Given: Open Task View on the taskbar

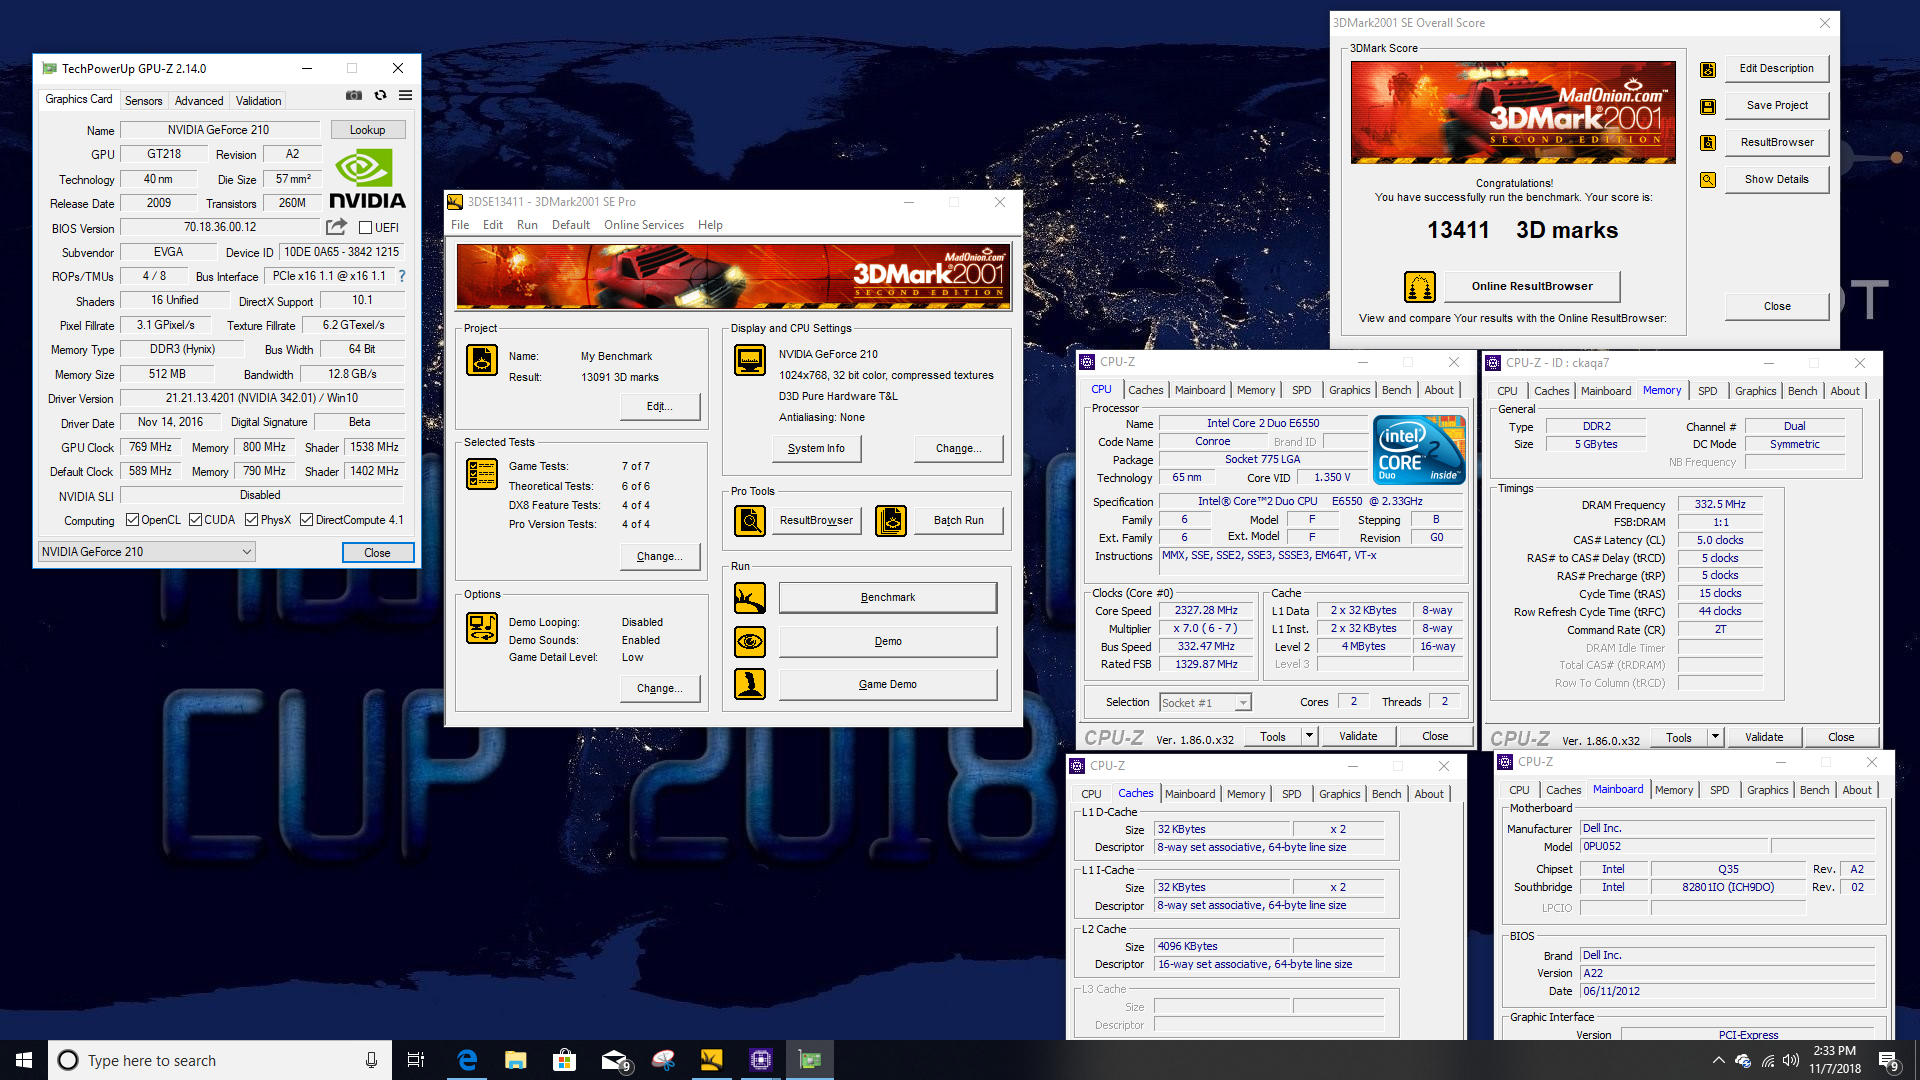Looking at the screenshot, I should 416,1060.
